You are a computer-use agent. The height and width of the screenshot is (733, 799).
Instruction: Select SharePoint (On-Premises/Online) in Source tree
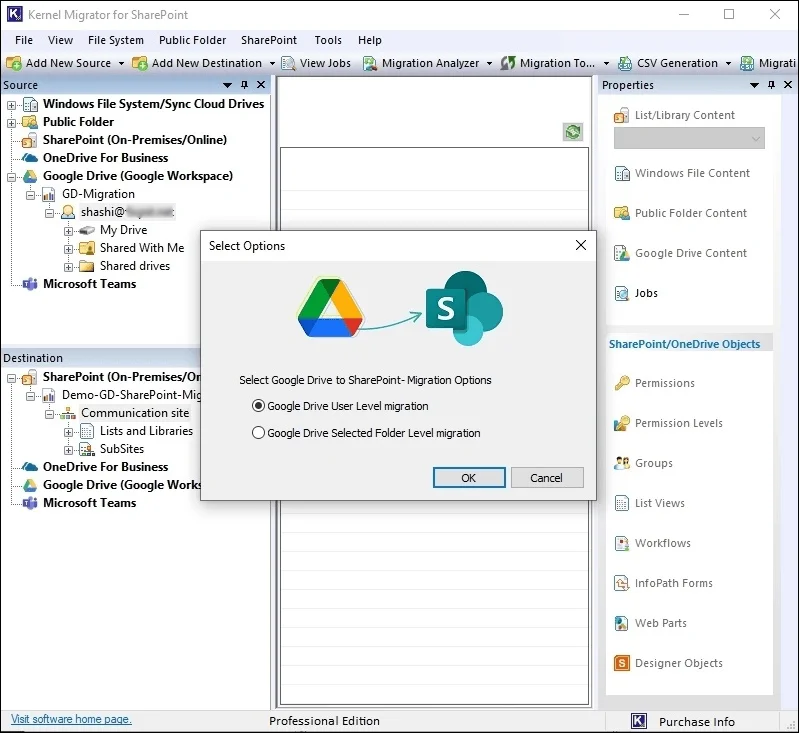coord(135,140)
